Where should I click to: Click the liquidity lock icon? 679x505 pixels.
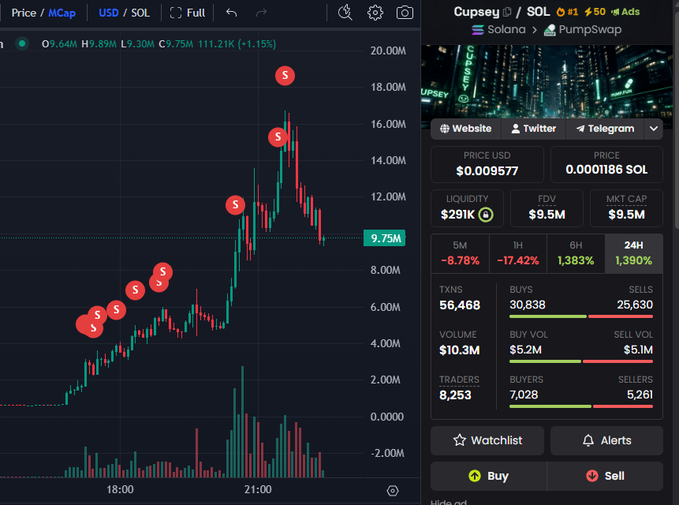coord(486,214)
